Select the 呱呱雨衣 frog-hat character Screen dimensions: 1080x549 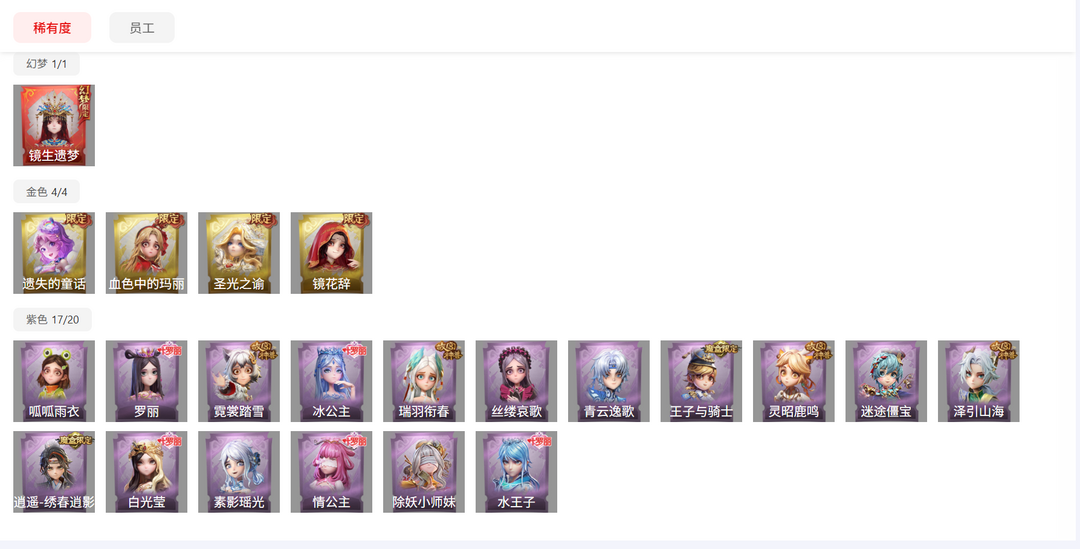coord(54,381)
